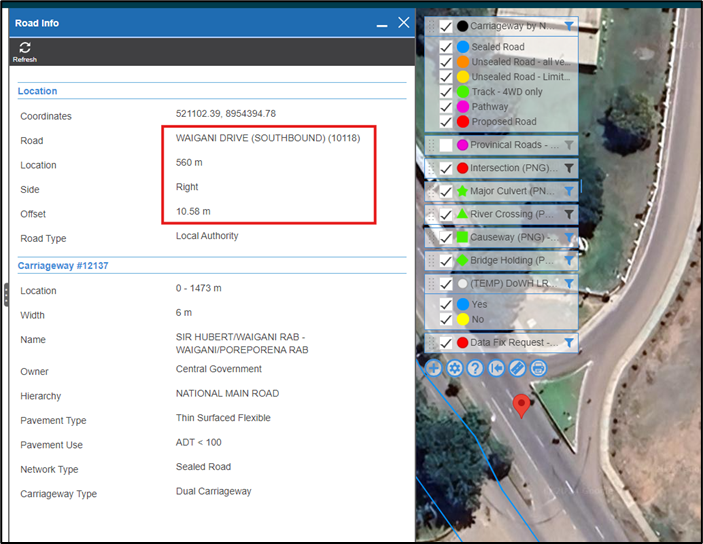Screen dimensions: 703x544
Task: Click the blue Sealed Road swatch
Action: tap(463, 47)
